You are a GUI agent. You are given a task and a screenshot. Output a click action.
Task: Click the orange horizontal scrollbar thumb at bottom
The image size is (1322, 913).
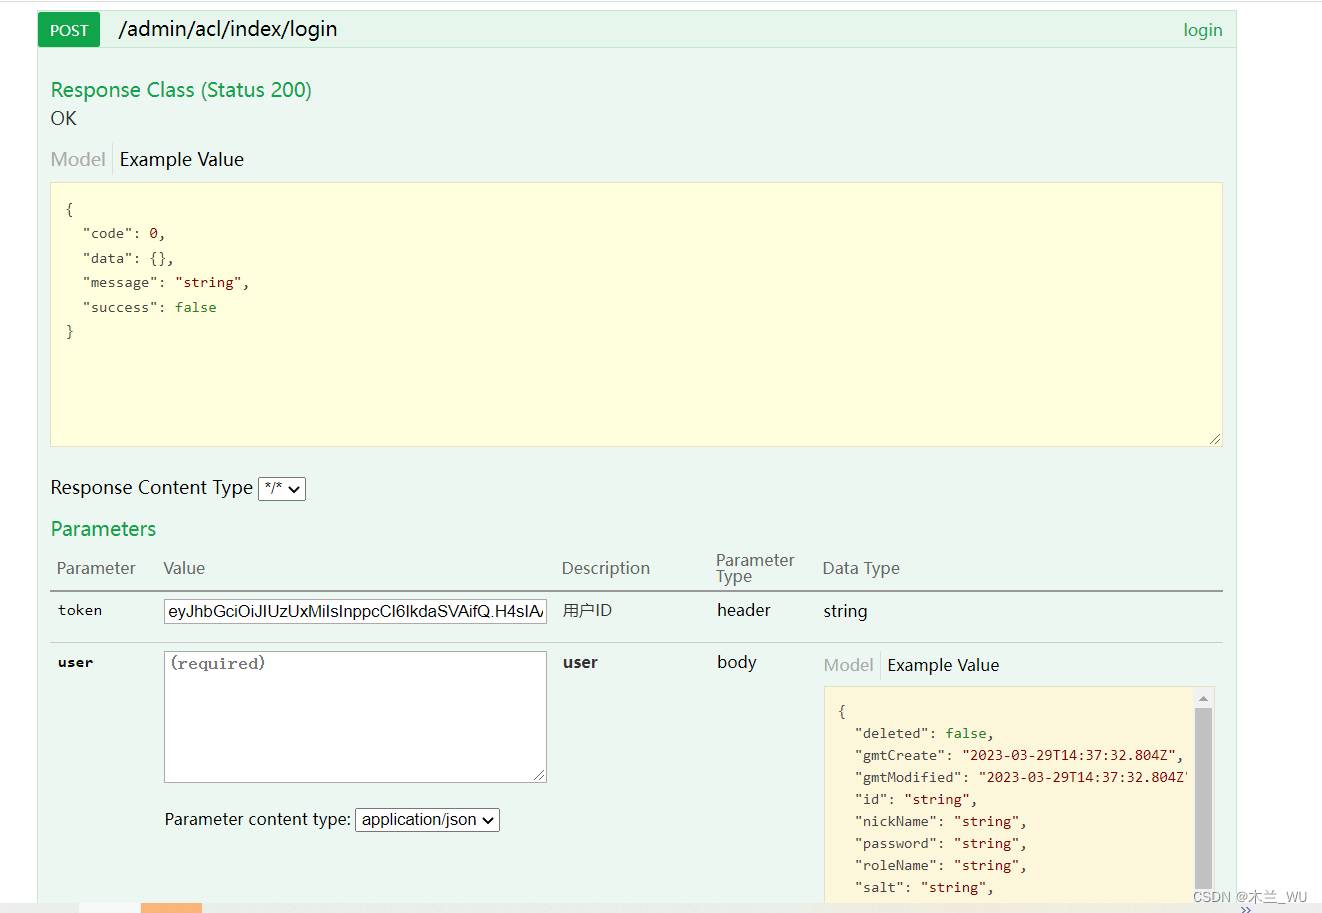coord(171,908)
